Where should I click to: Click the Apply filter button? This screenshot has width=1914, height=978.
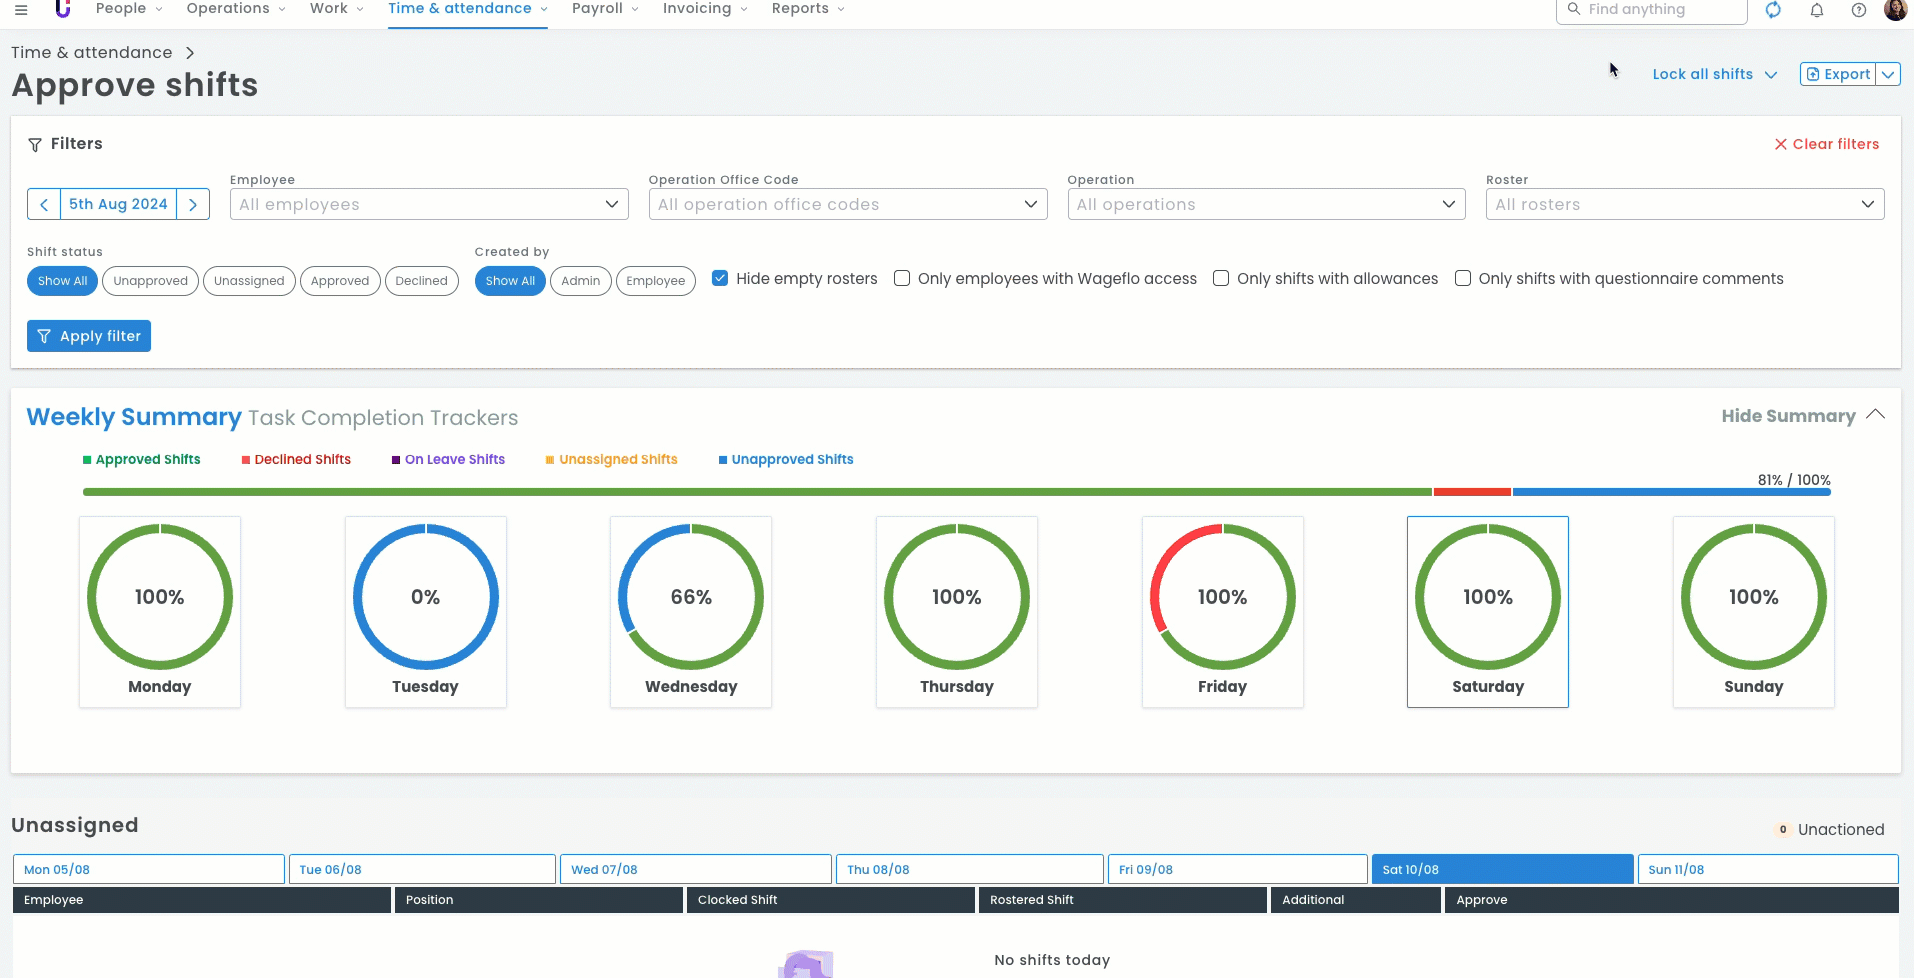tap(89, 336)
